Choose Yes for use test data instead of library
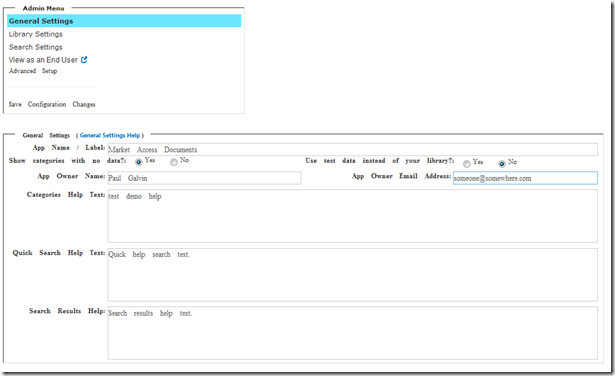Viewport: 615px width, 376px height. click(x=467, y=164)
